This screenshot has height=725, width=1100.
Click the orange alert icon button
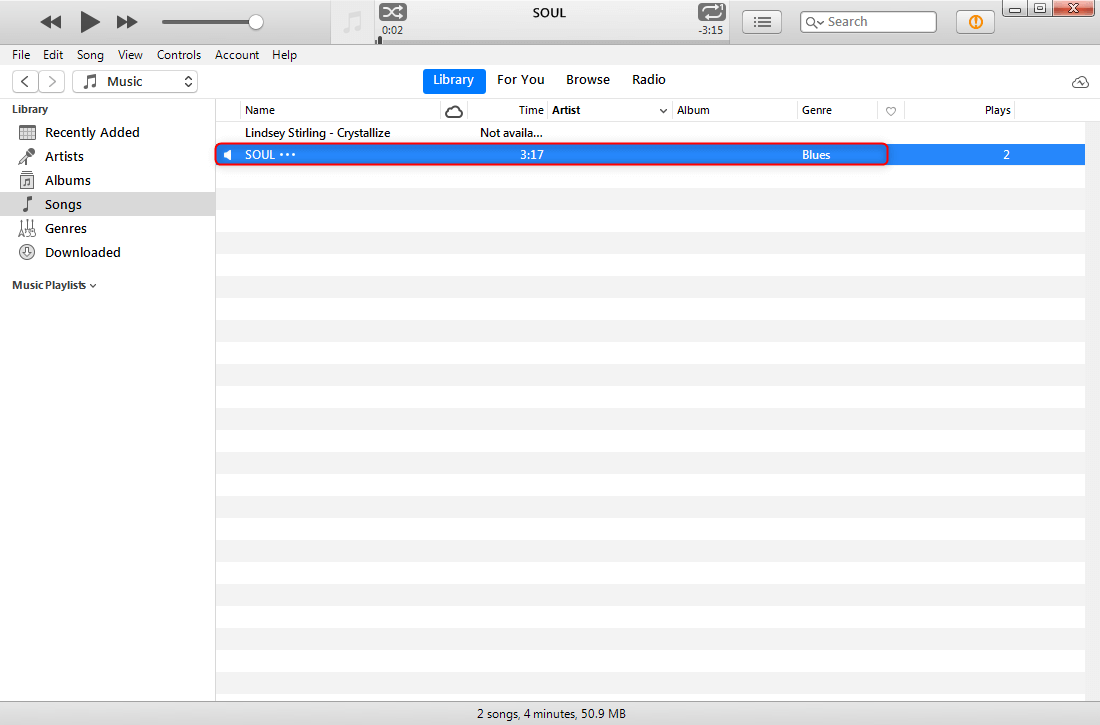pyautogui.click(x=975, y=22)
